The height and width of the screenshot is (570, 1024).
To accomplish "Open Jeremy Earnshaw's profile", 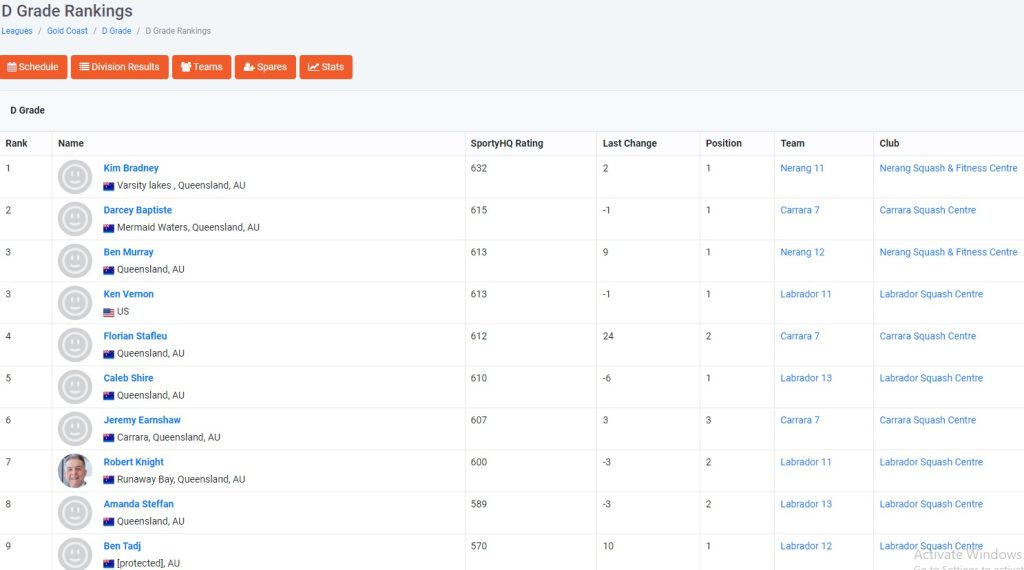I will click(142, 420).
